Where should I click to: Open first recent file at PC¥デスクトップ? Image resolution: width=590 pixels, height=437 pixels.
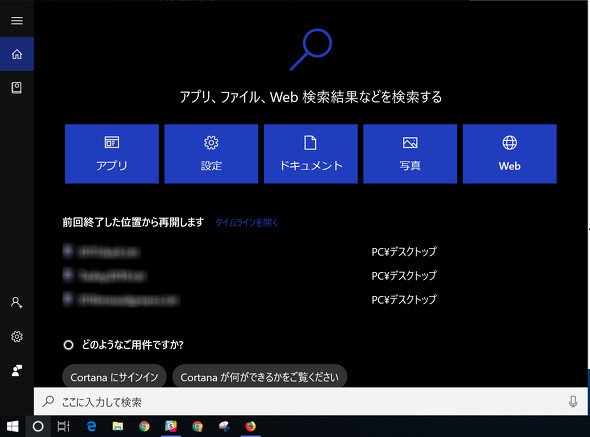(x=250, y=251)
